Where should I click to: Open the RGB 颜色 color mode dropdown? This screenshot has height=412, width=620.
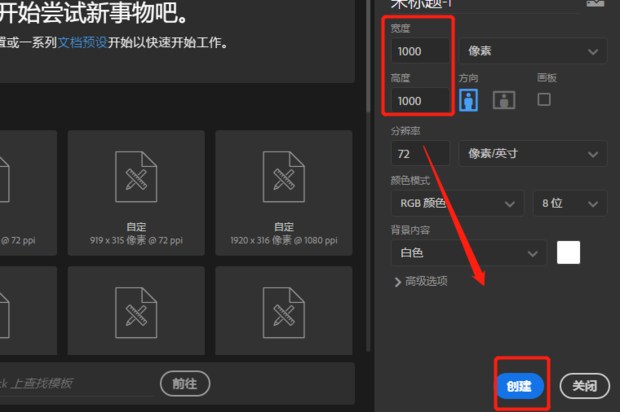pyautogui.click(x=456, y=203)
